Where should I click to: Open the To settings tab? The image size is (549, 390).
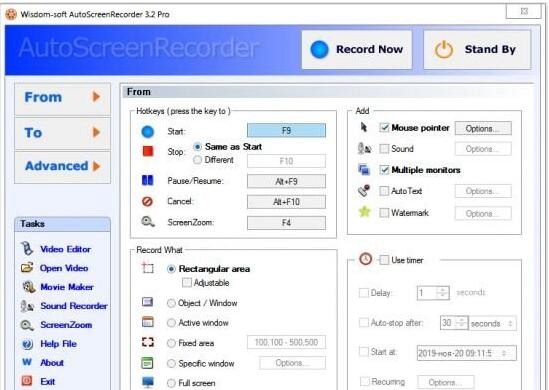(x=62, y=133)
